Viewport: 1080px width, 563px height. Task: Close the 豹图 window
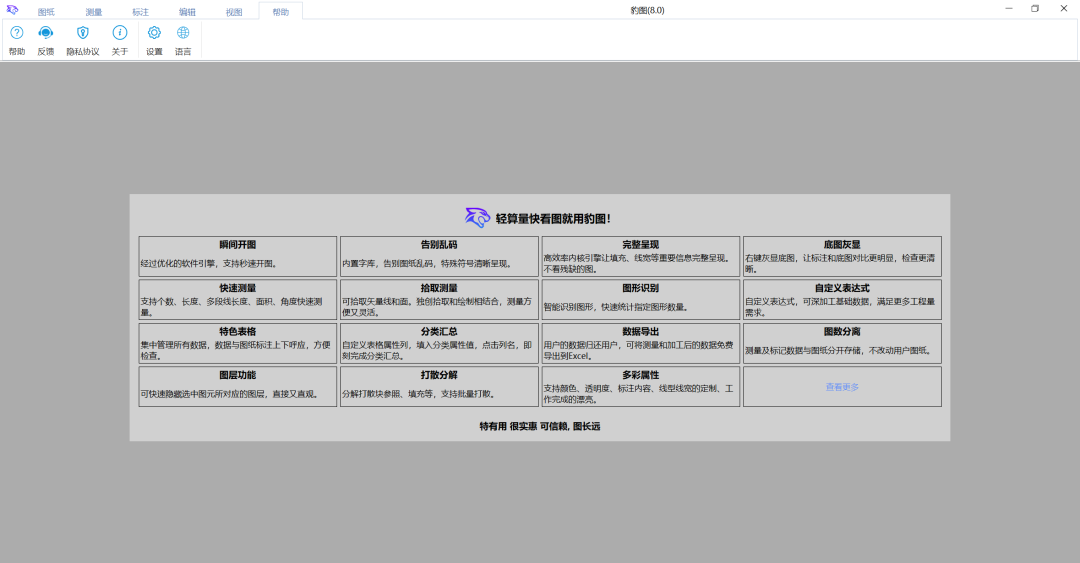coord(1063,9)
